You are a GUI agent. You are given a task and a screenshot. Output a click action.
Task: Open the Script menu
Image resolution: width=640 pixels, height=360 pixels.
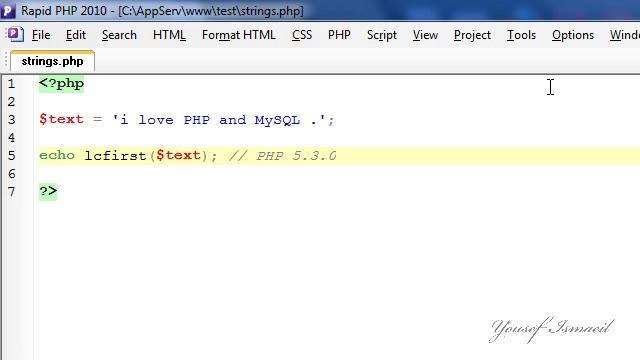click(x=382, y=35)
